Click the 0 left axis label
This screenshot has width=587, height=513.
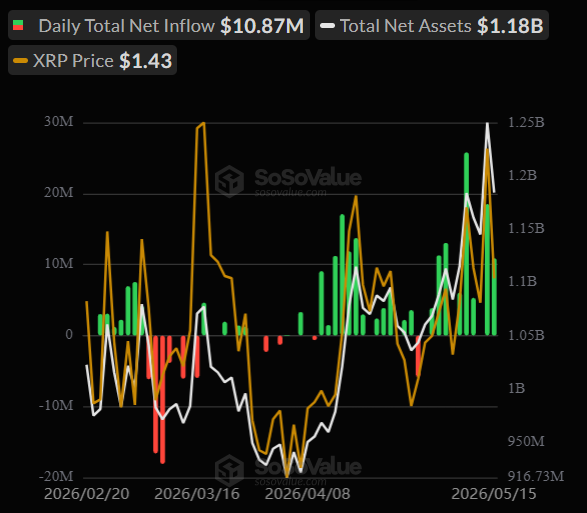(x=69, y=334)
